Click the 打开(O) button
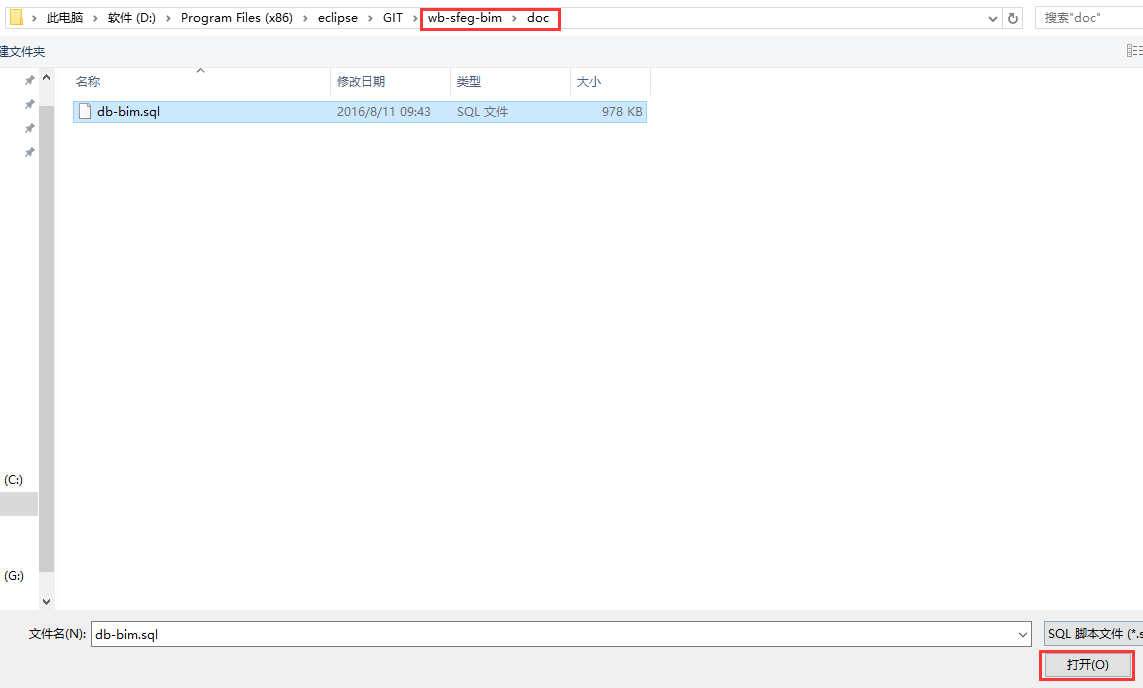1143x688 pixels. pyautogui.click(x=1087, y=665)
